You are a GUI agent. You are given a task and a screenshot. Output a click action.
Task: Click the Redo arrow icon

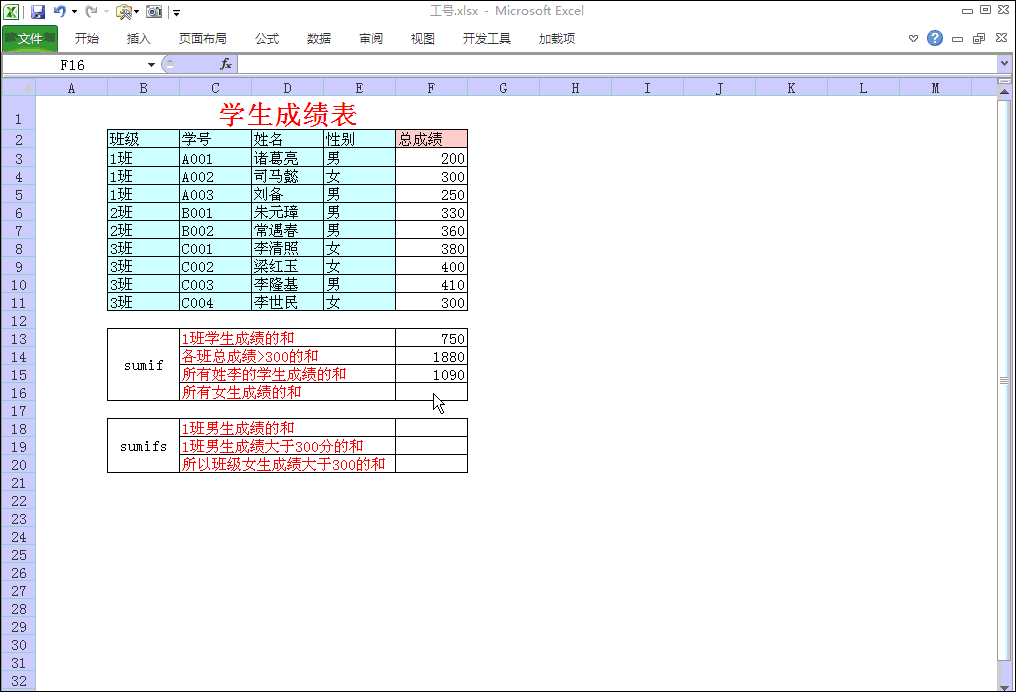pyautogui.click(x=91, y=11)
